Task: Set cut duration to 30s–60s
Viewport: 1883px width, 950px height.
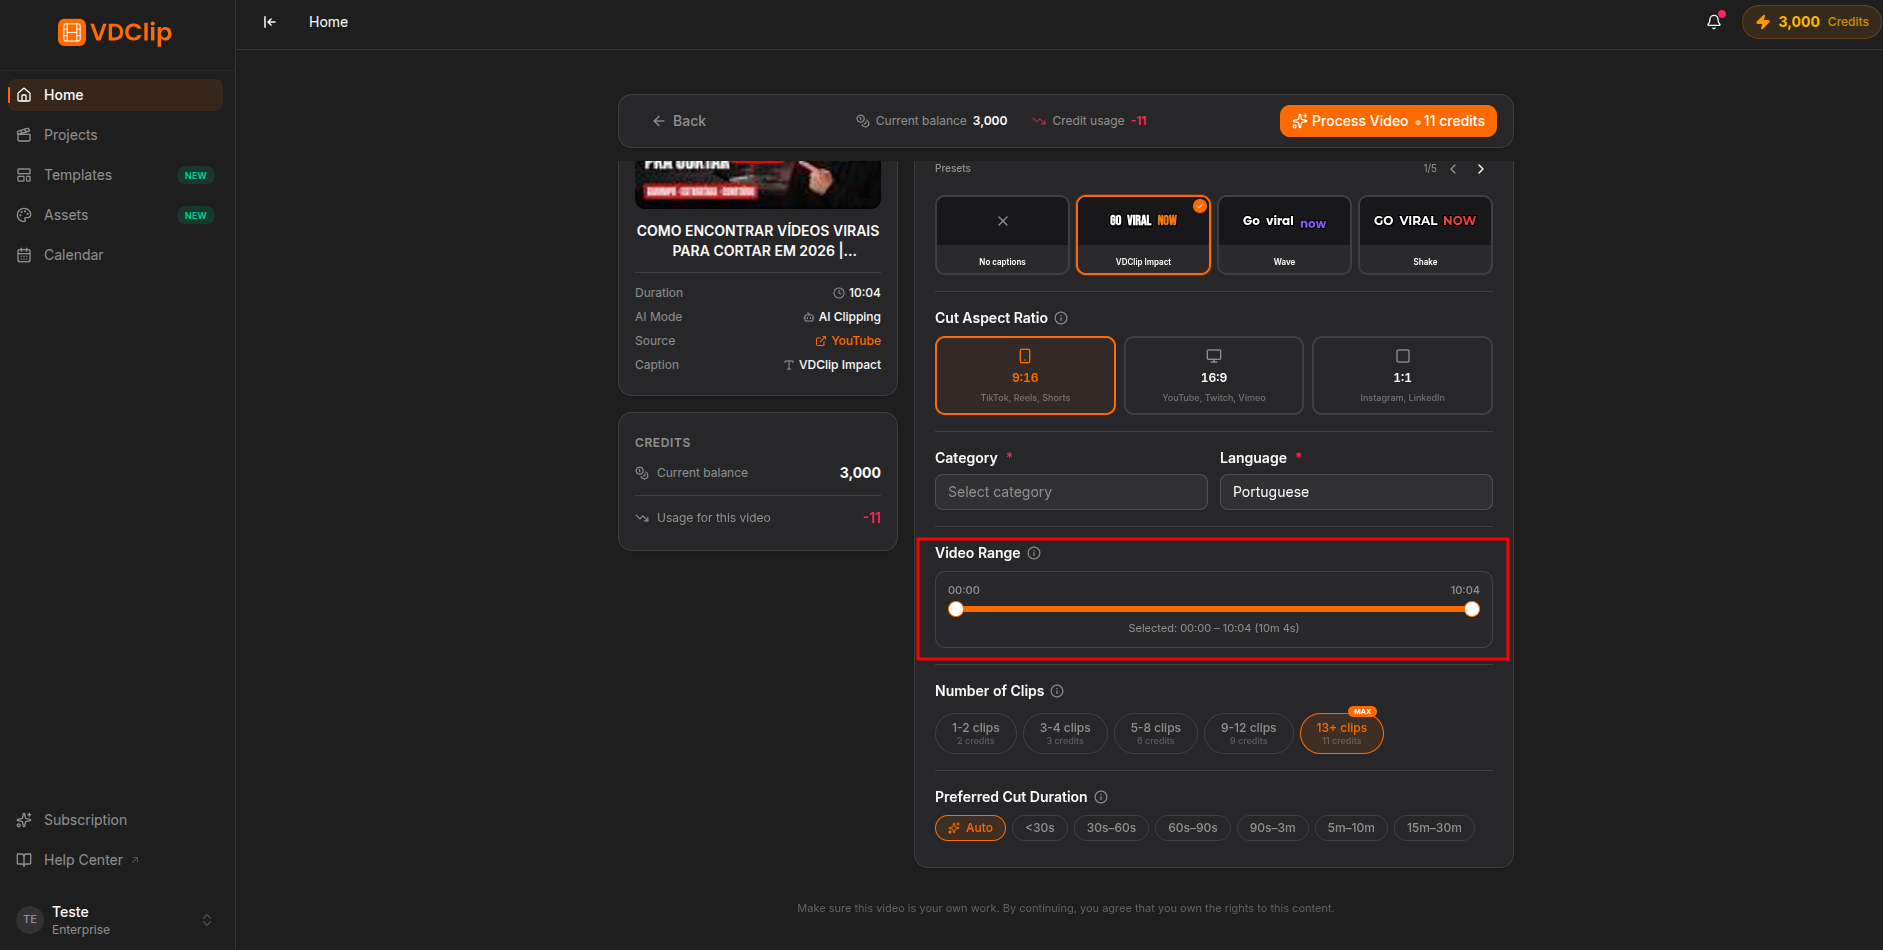Action: pyautogui.click(x=1111, y=828)
